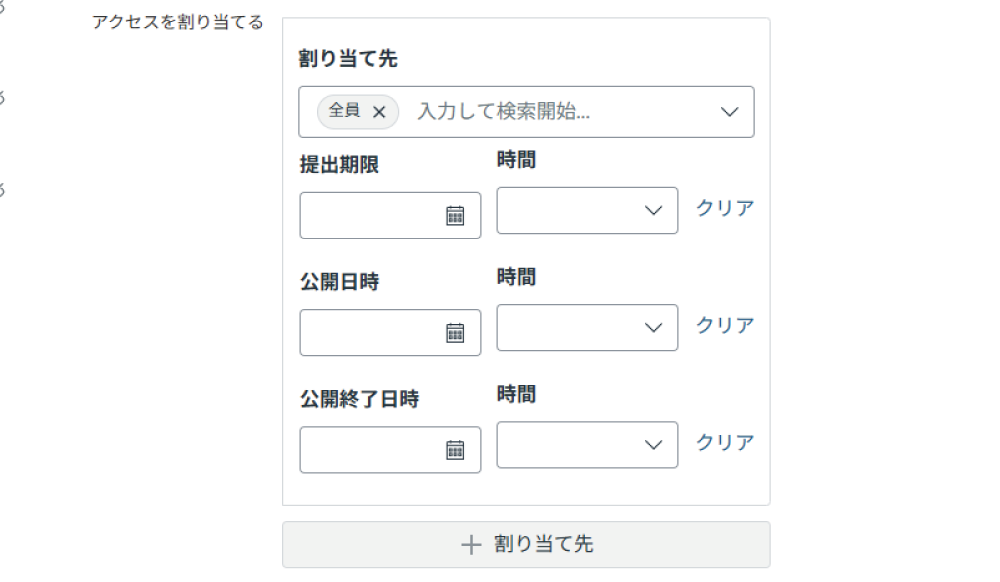
Task: Click the 提出期限 field label
Action: click(x=339, y=165)
